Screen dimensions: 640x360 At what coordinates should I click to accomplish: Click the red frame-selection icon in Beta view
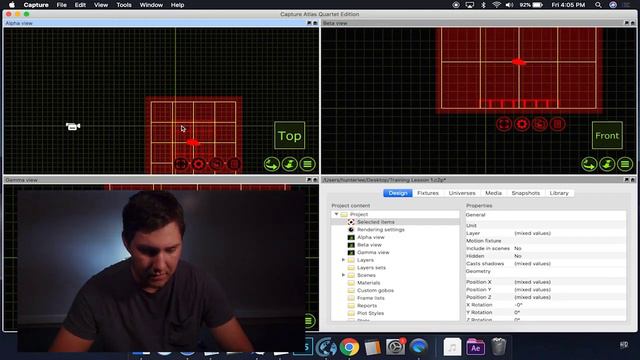click(x=504, y=124)
